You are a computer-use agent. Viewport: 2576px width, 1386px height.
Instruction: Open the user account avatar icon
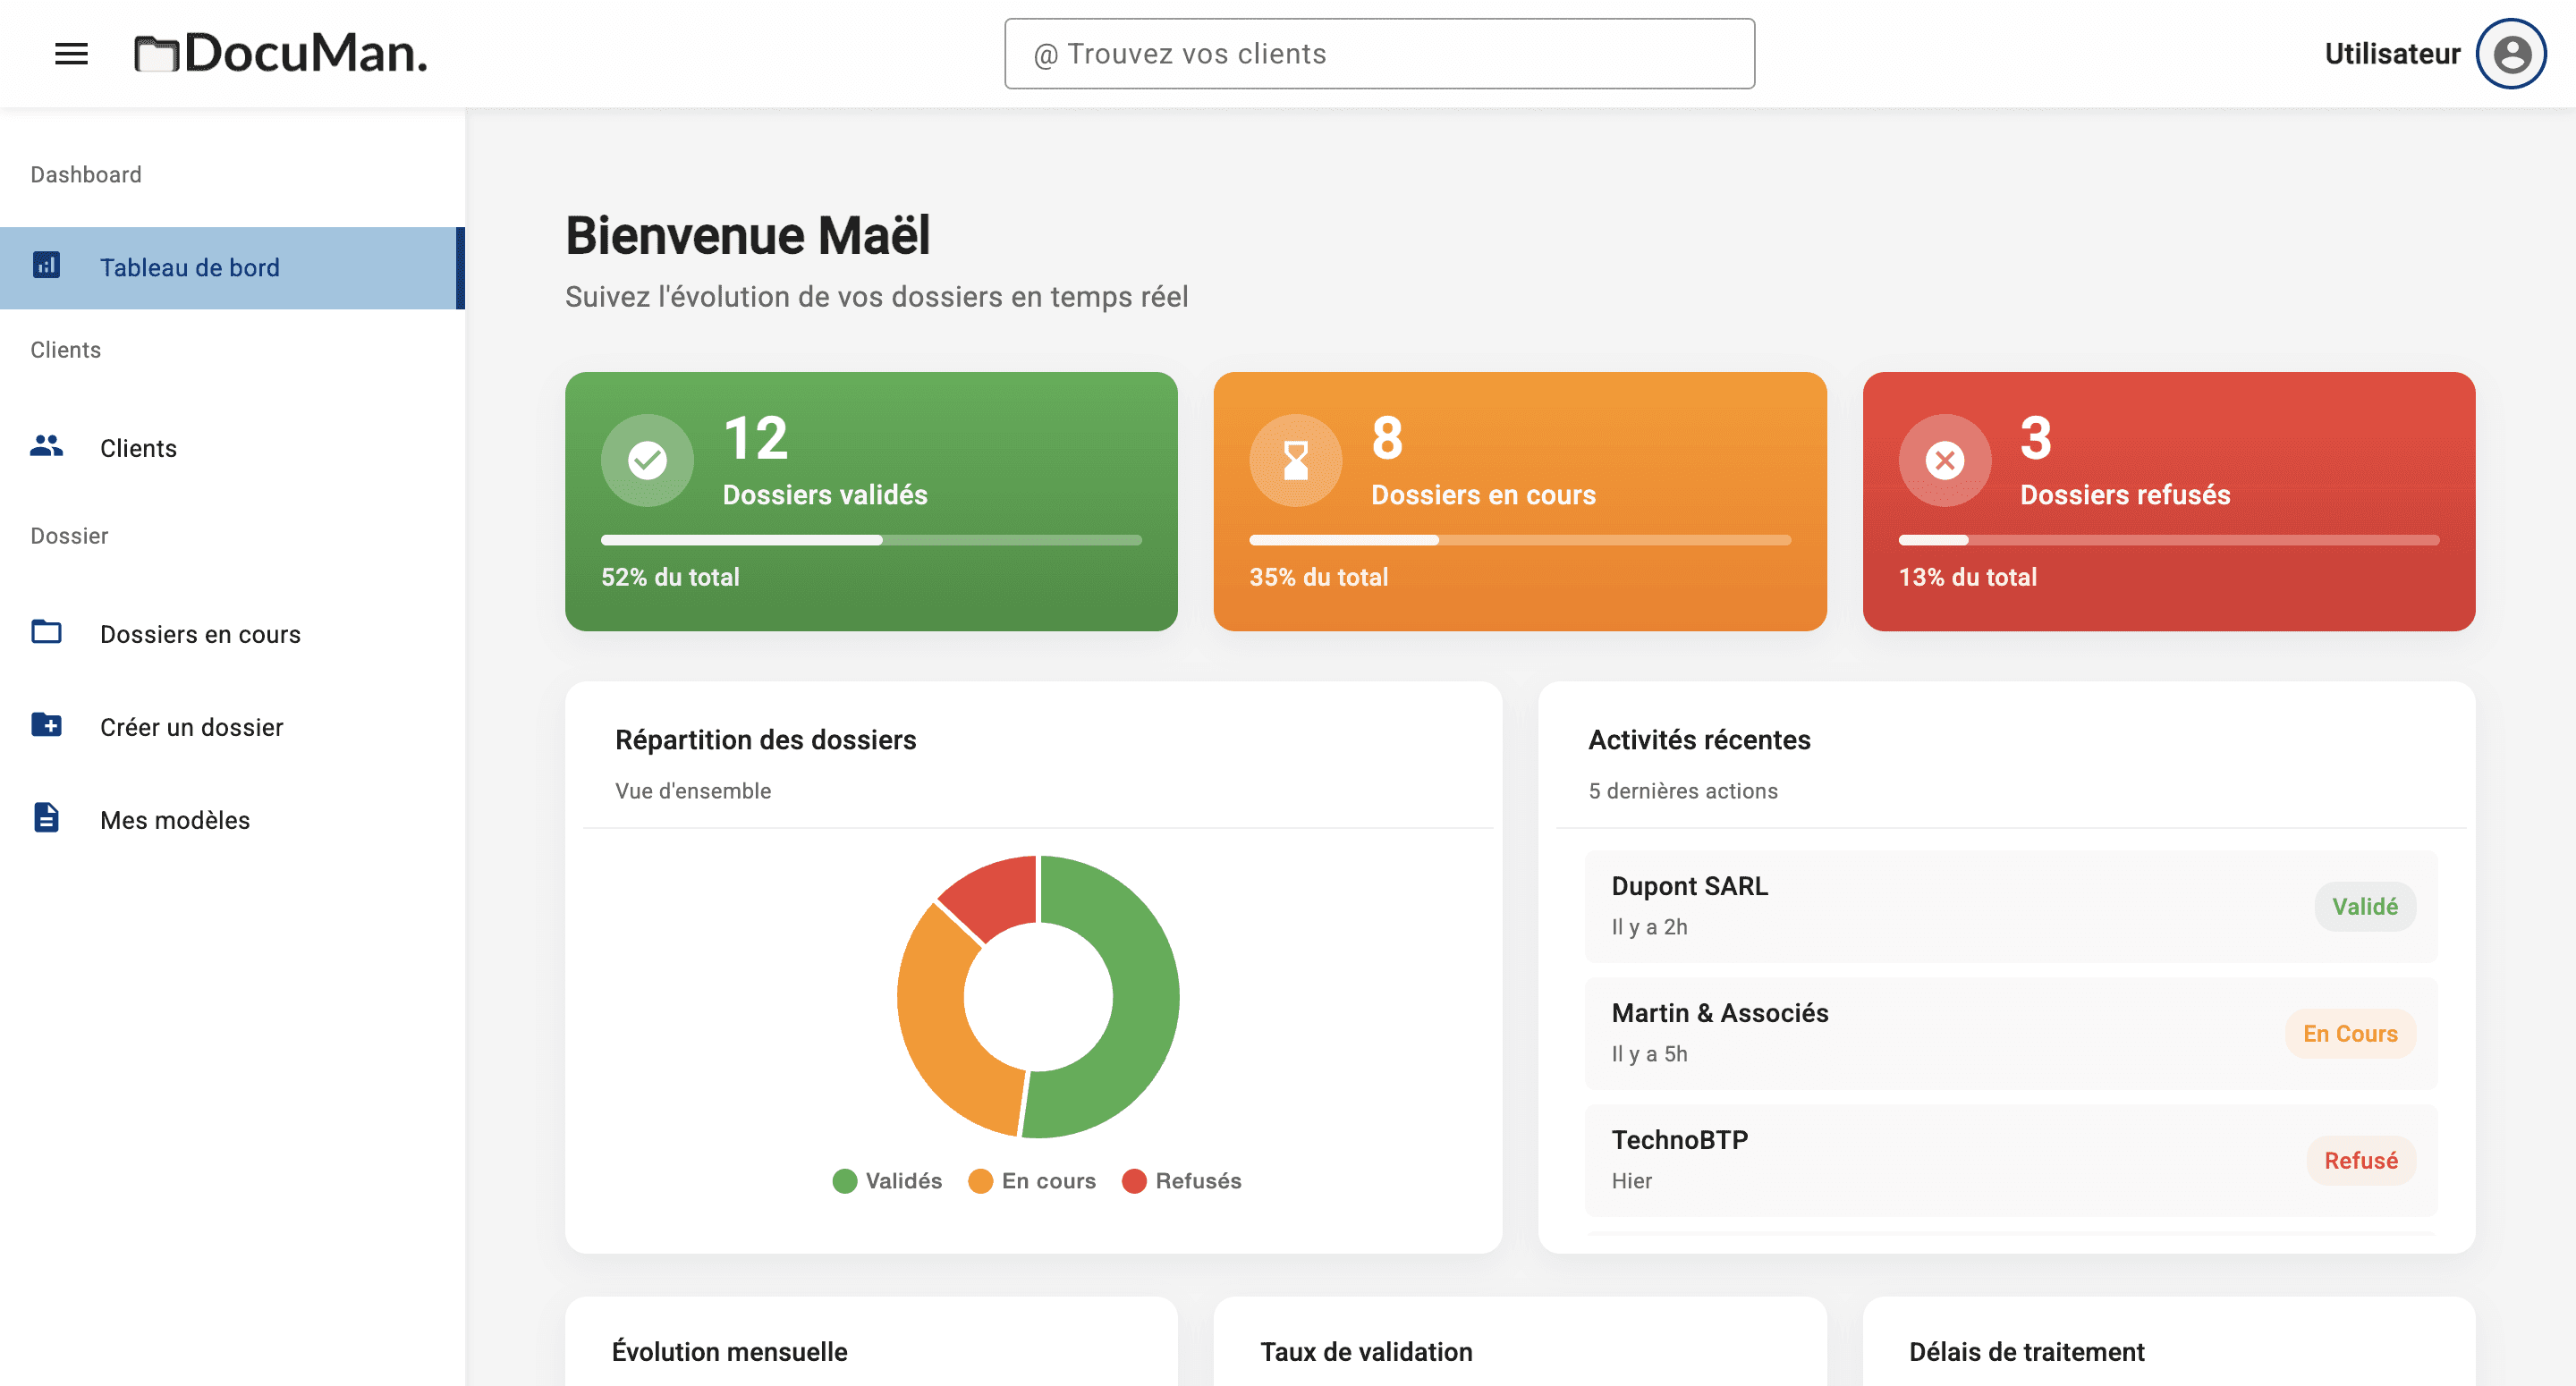point(2510,54)
